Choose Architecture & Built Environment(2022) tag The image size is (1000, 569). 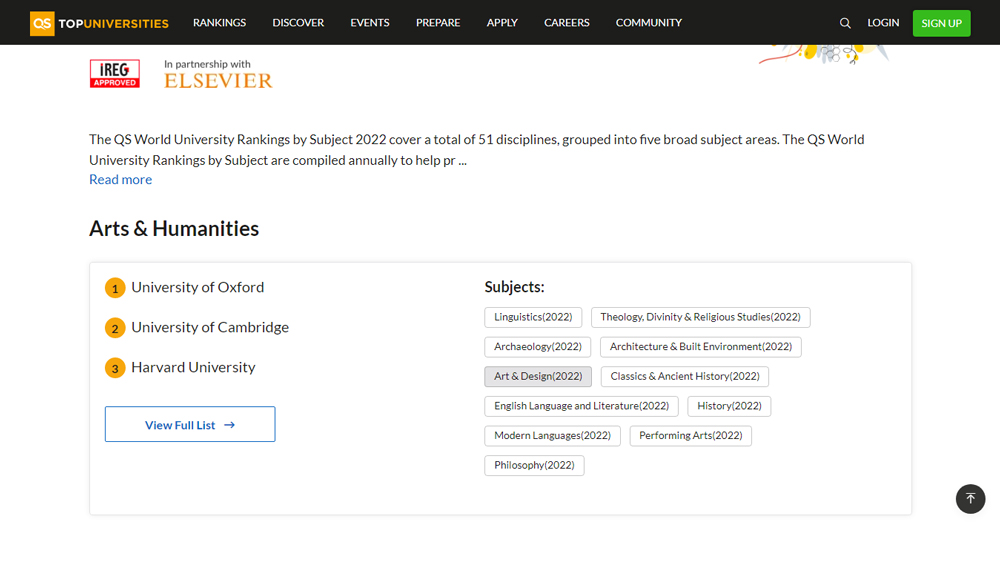click(x=701, y=347)
